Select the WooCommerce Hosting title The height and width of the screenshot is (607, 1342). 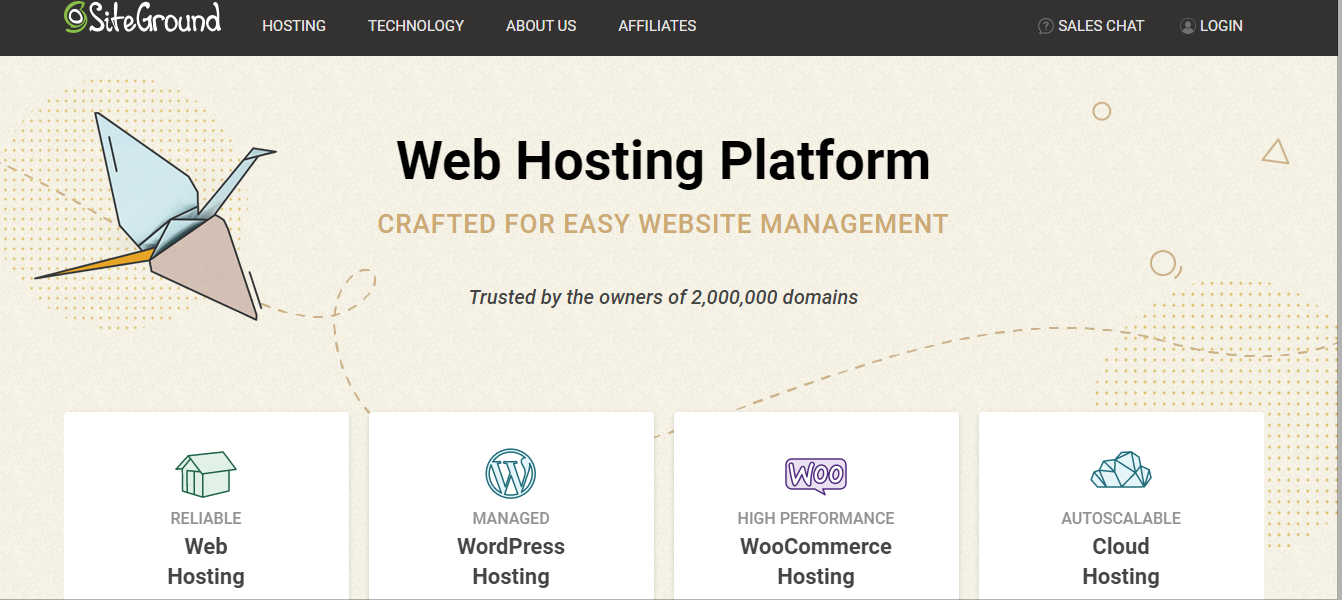[x=816, y=561]
